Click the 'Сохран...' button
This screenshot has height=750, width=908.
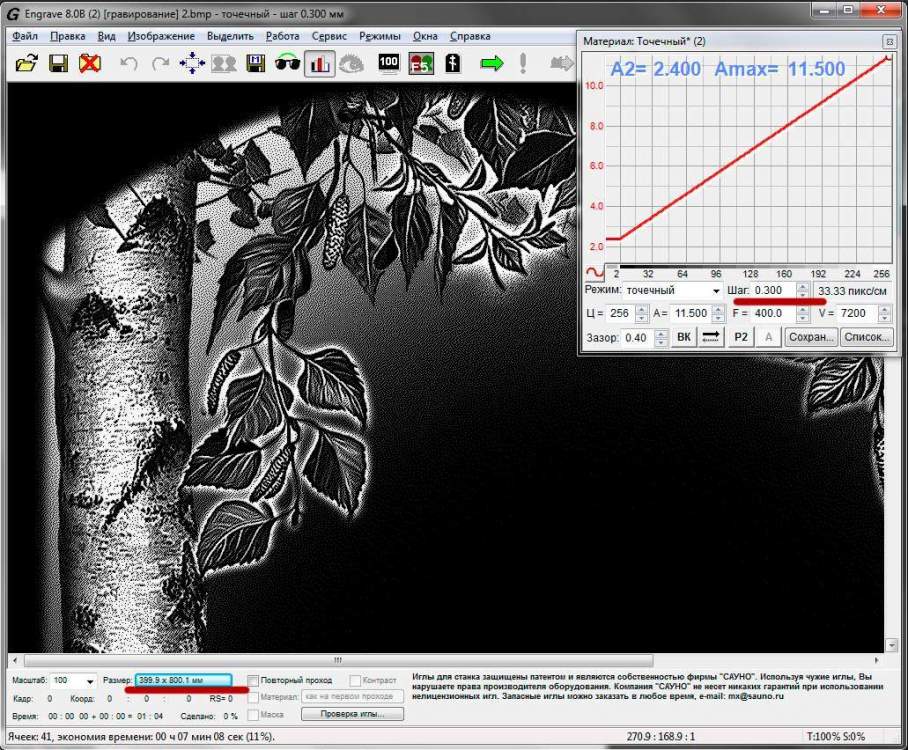[x=810, y=337]
